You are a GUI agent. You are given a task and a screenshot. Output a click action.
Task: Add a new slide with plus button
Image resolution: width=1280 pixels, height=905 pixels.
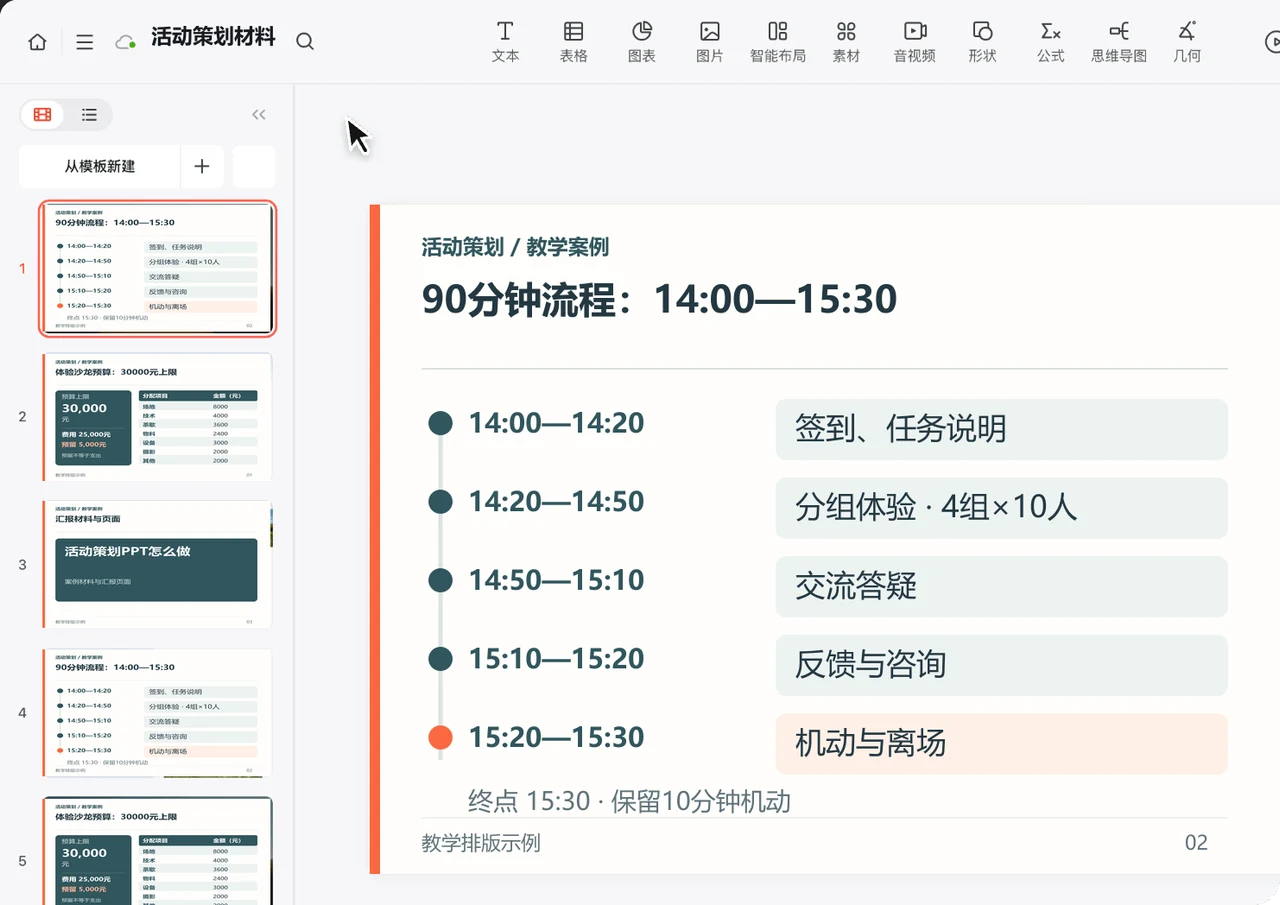[x=202, y=166]
